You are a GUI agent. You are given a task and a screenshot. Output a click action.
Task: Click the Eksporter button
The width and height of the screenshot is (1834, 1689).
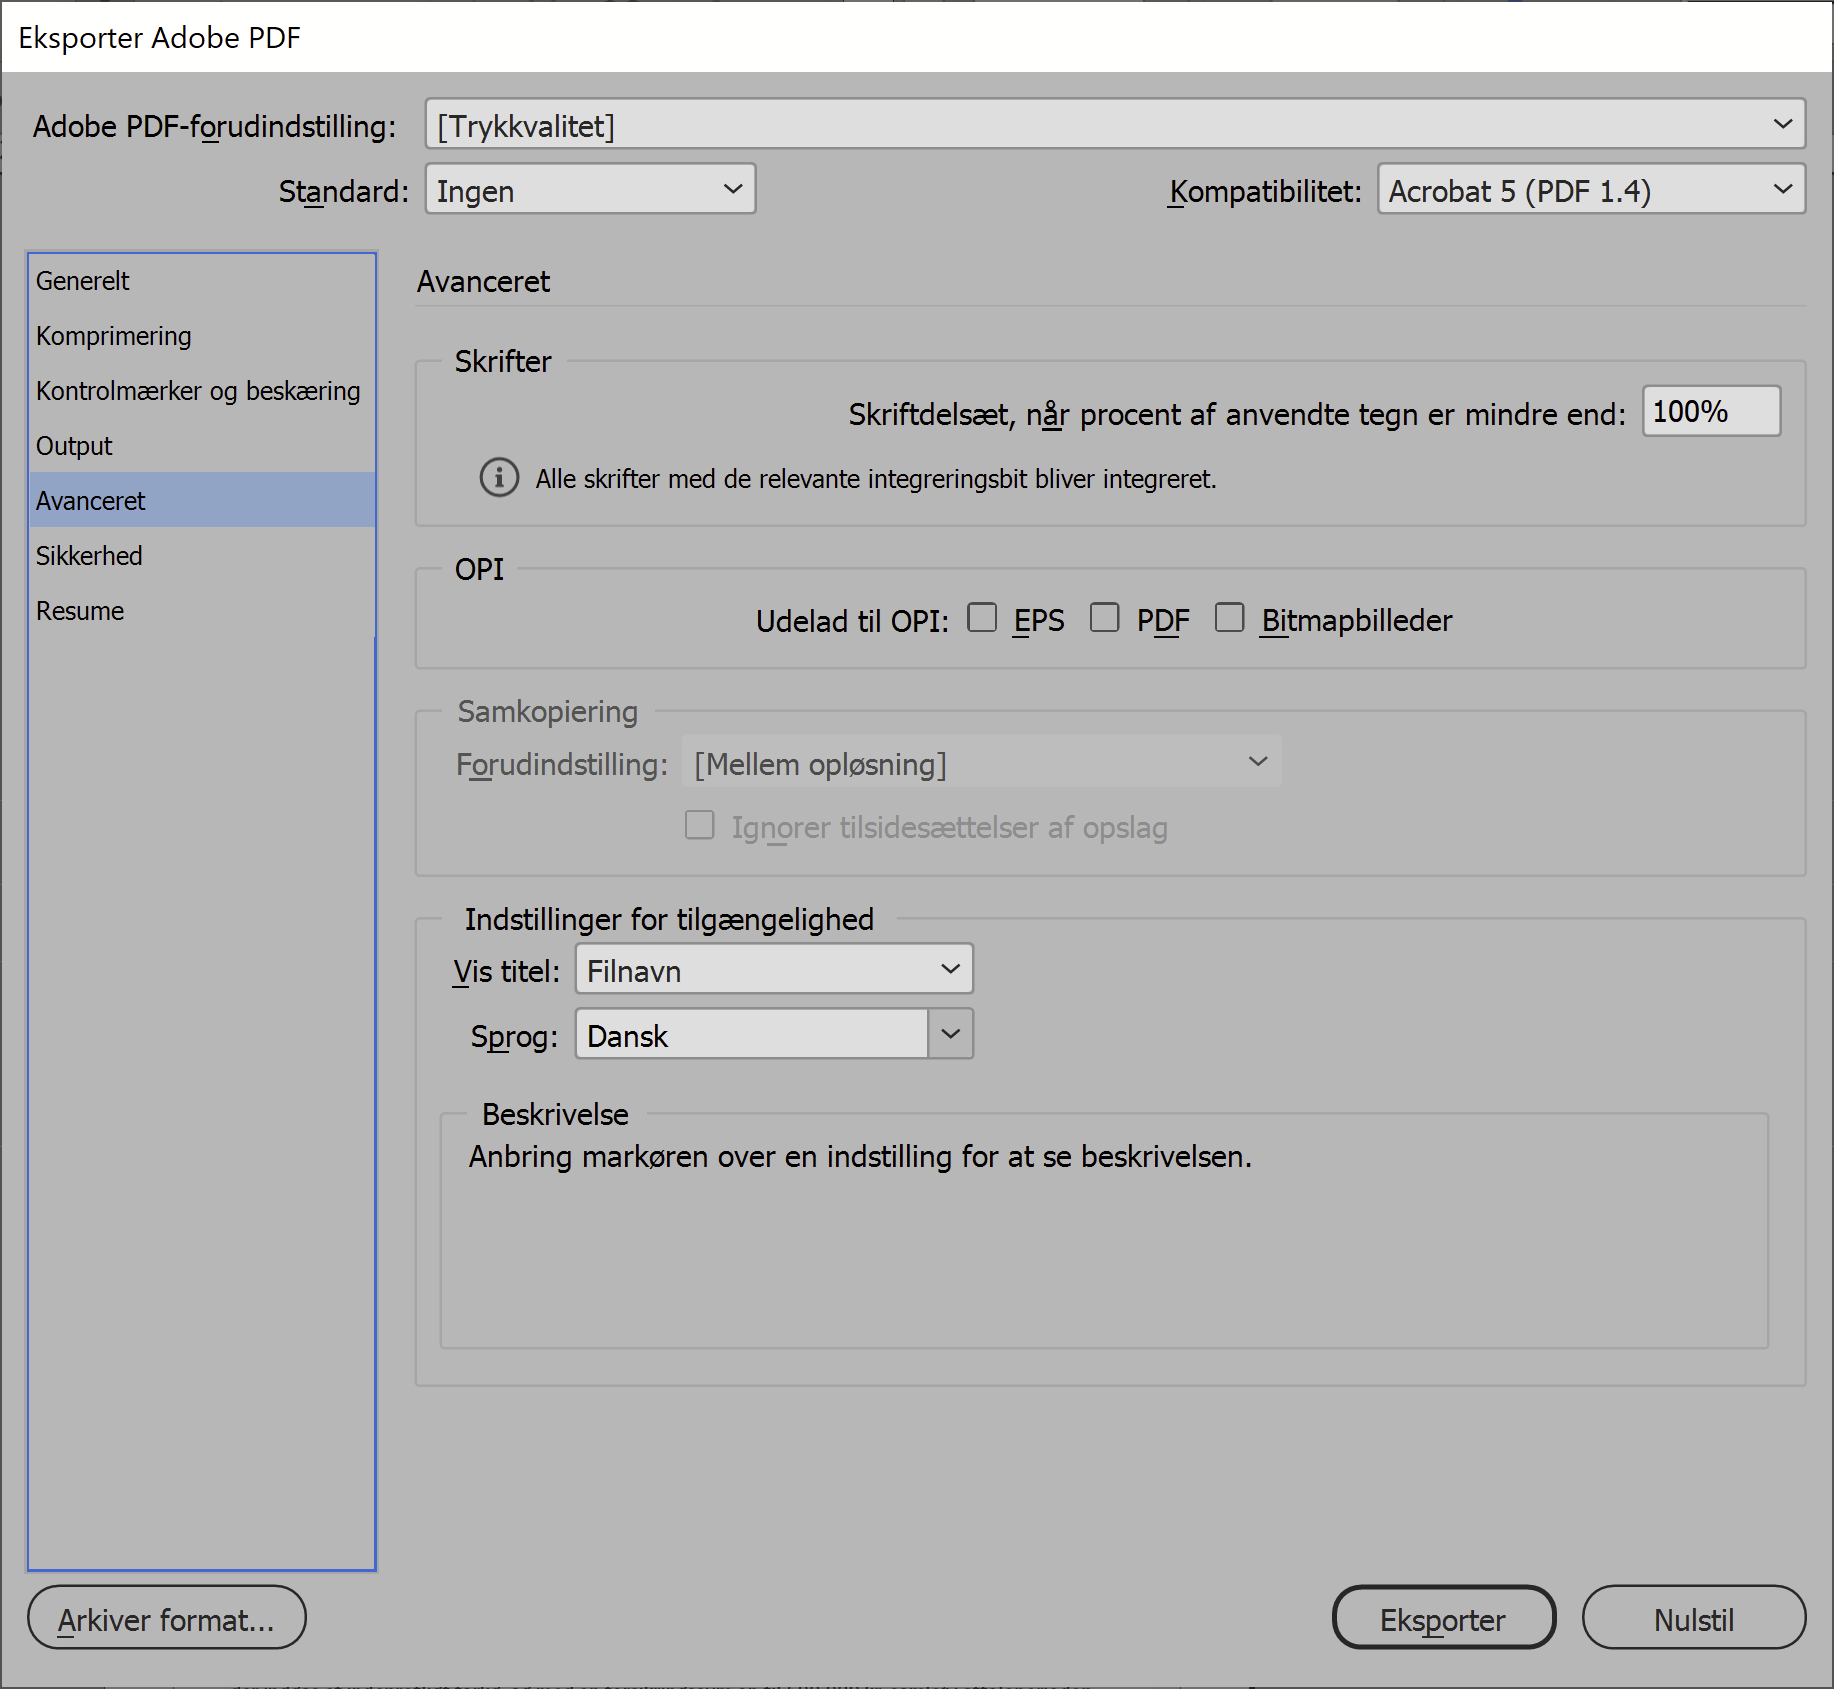[x=1443, y=1617]
